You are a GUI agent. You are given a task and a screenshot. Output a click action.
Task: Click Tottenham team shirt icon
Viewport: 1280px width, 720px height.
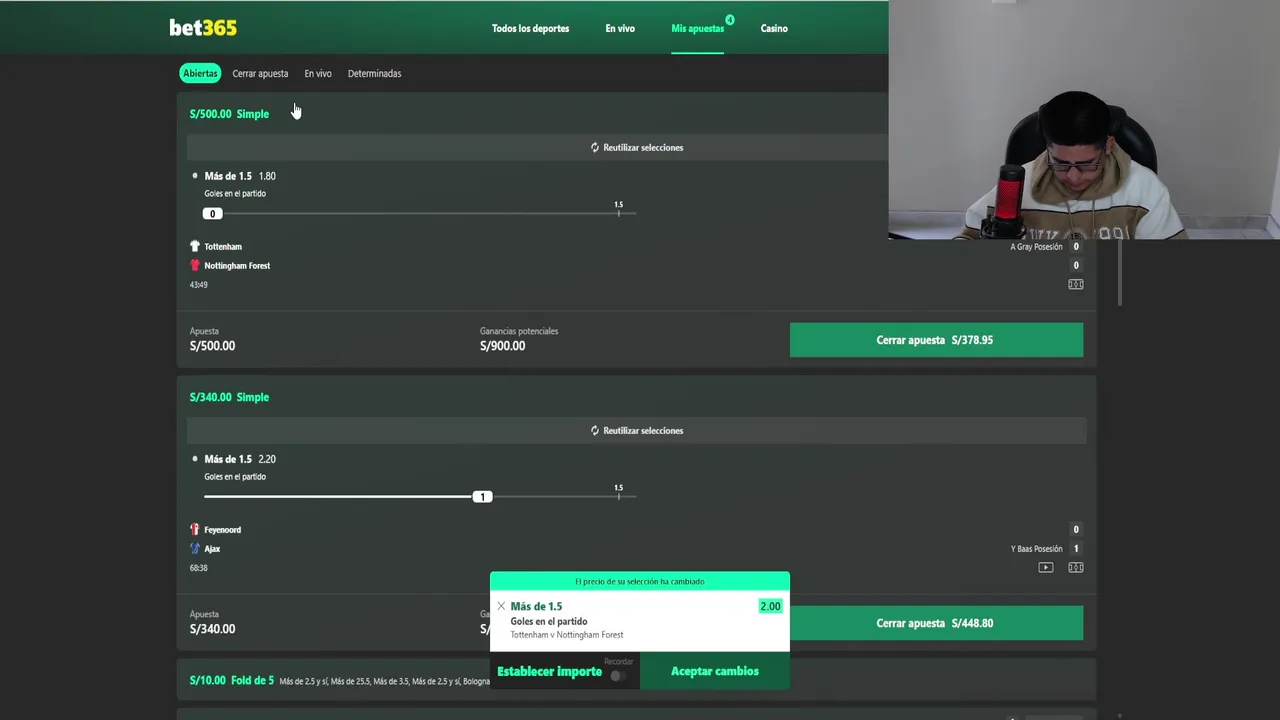pyautogui.click(x=195, y=246)
